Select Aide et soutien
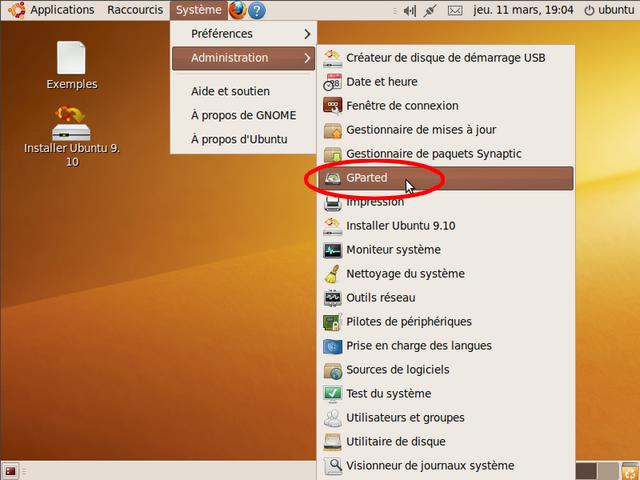The width and height of the screenshot is (640, 480). pos(243,91)
